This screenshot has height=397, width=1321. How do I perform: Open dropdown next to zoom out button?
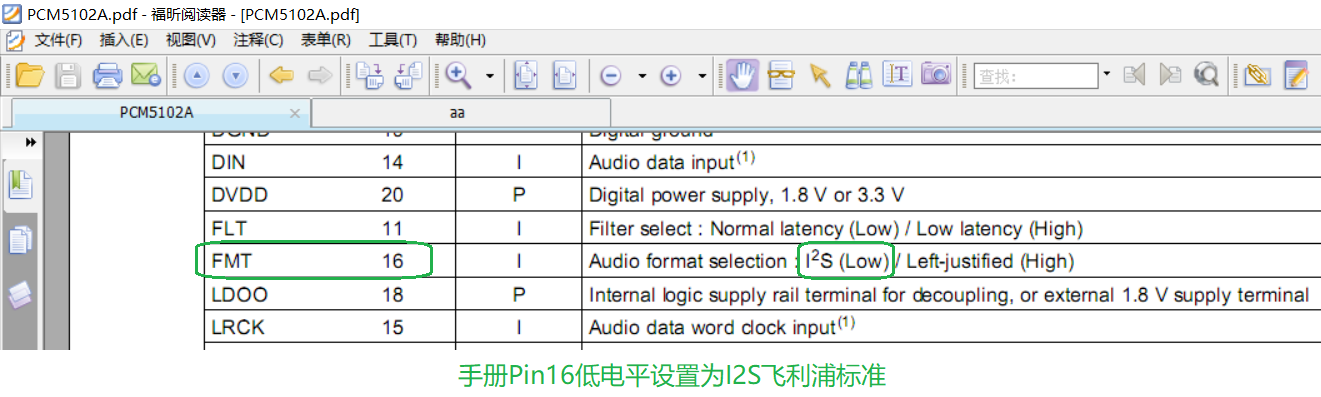tap(641, 76)
